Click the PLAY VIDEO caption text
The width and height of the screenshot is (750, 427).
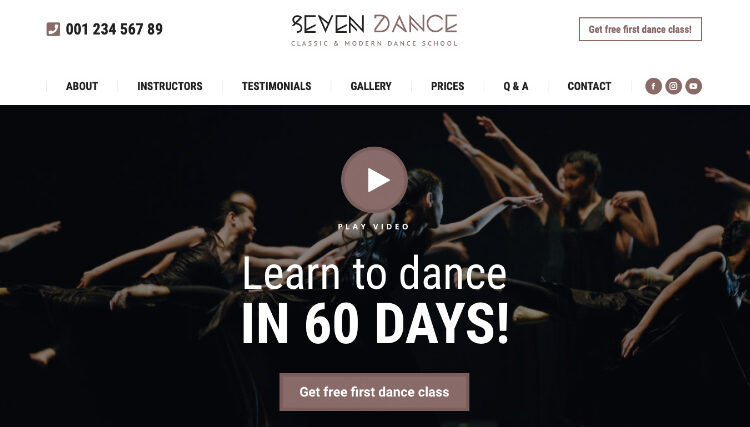coord(374,227)
